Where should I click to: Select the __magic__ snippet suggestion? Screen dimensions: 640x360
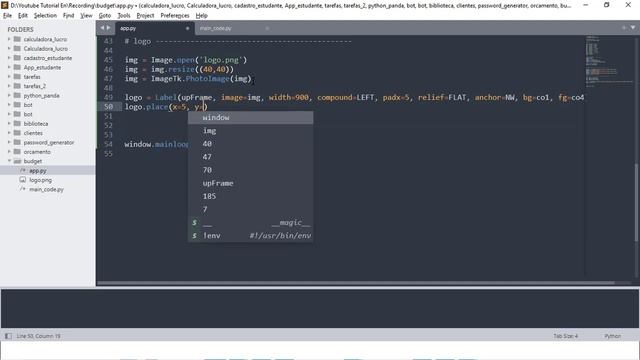coord(251,222)
